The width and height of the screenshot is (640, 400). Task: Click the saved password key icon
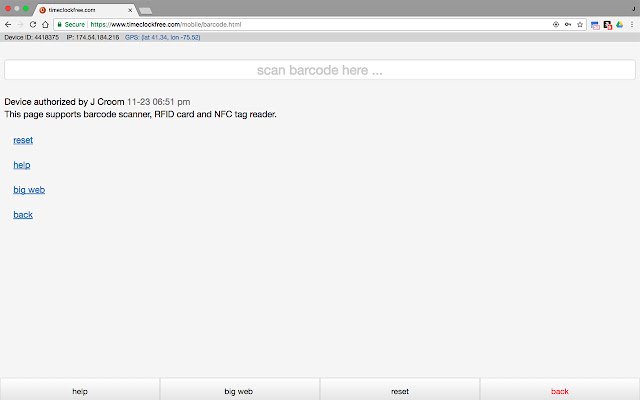(x=568, y=24)
